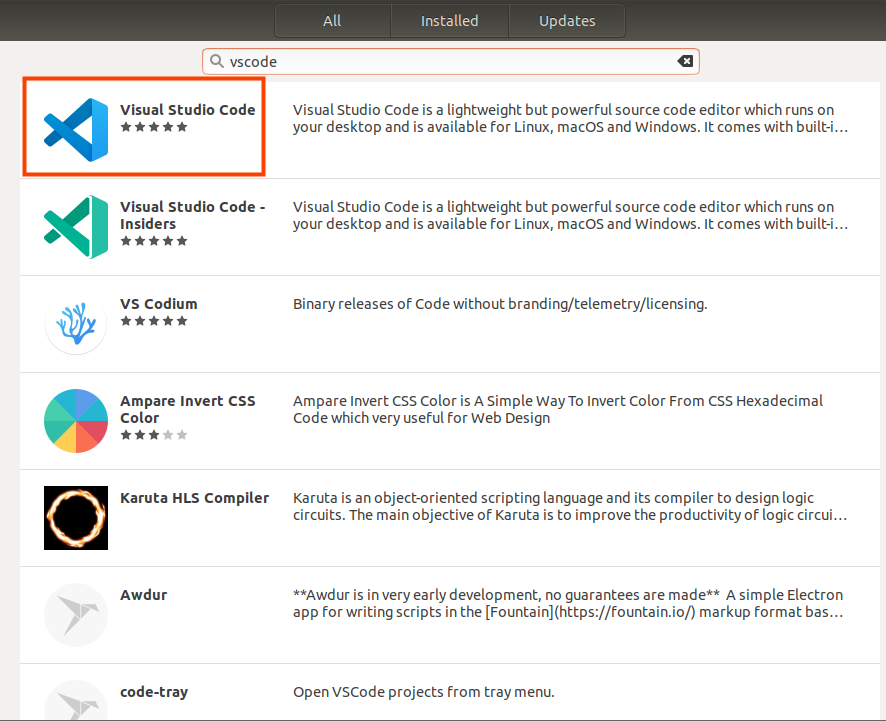
Task: Open the Updates tab
Action: [x=567, y=21]
